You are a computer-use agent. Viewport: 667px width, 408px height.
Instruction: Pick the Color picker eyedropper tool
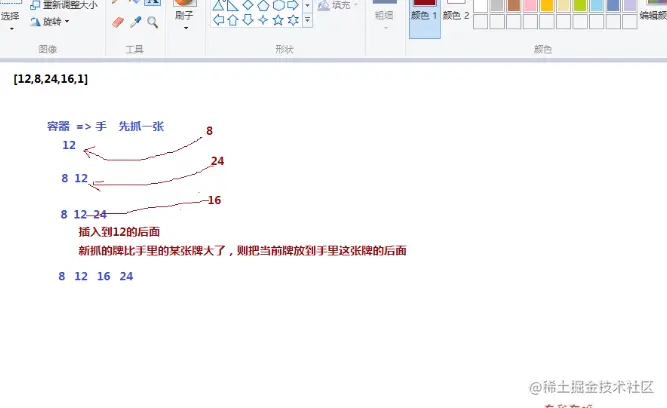click(135, 22)
